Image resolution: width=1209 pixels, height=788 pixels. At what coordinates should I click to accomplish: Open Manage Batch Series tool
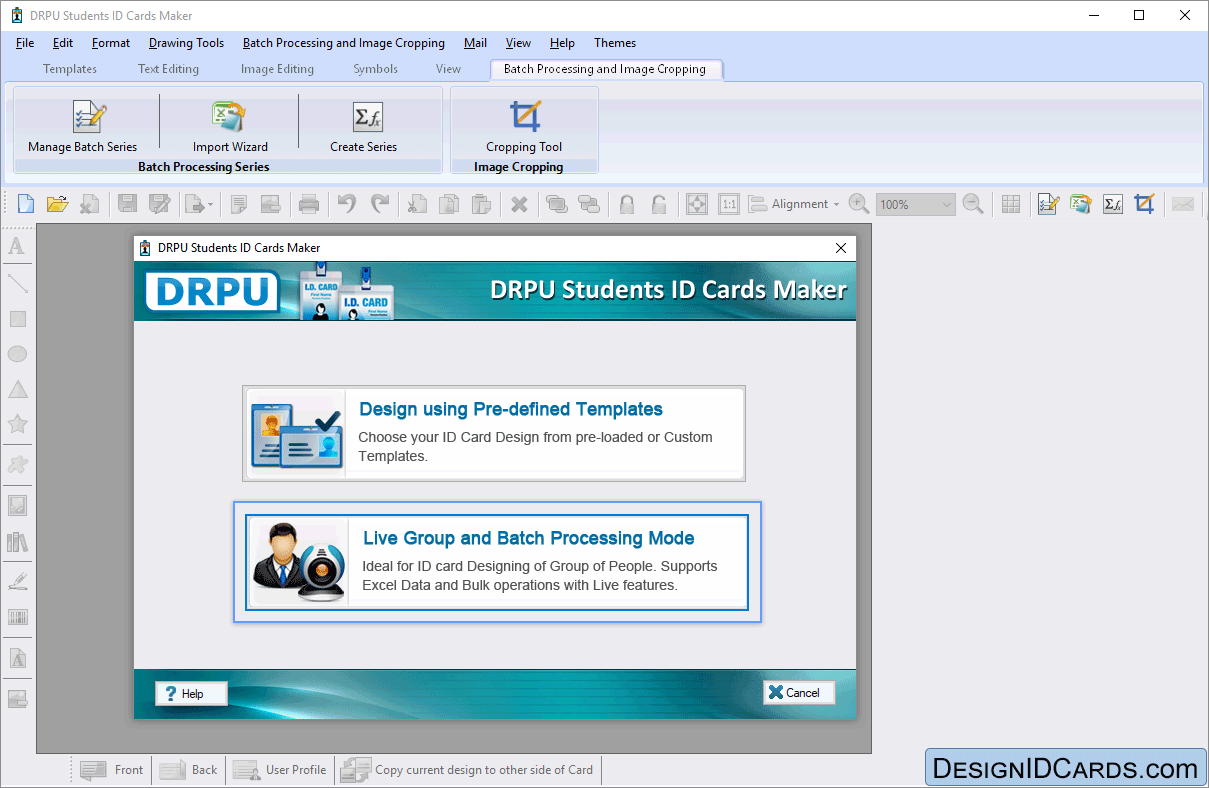(83, 126)
